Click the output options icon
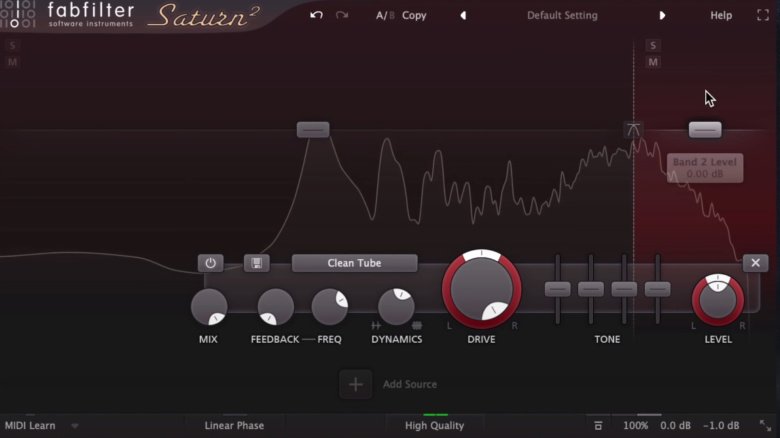 click(x=598, y=426)
